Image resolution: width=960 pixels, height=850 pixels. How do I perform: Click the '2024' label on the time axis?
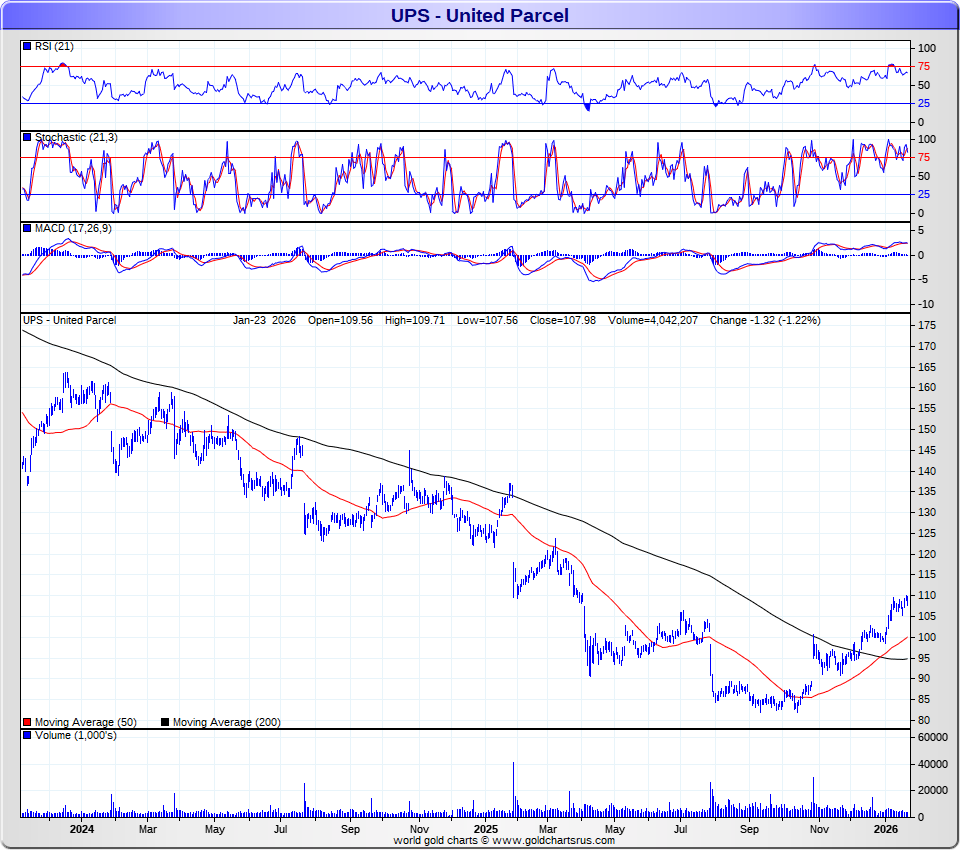pos(82,830)
